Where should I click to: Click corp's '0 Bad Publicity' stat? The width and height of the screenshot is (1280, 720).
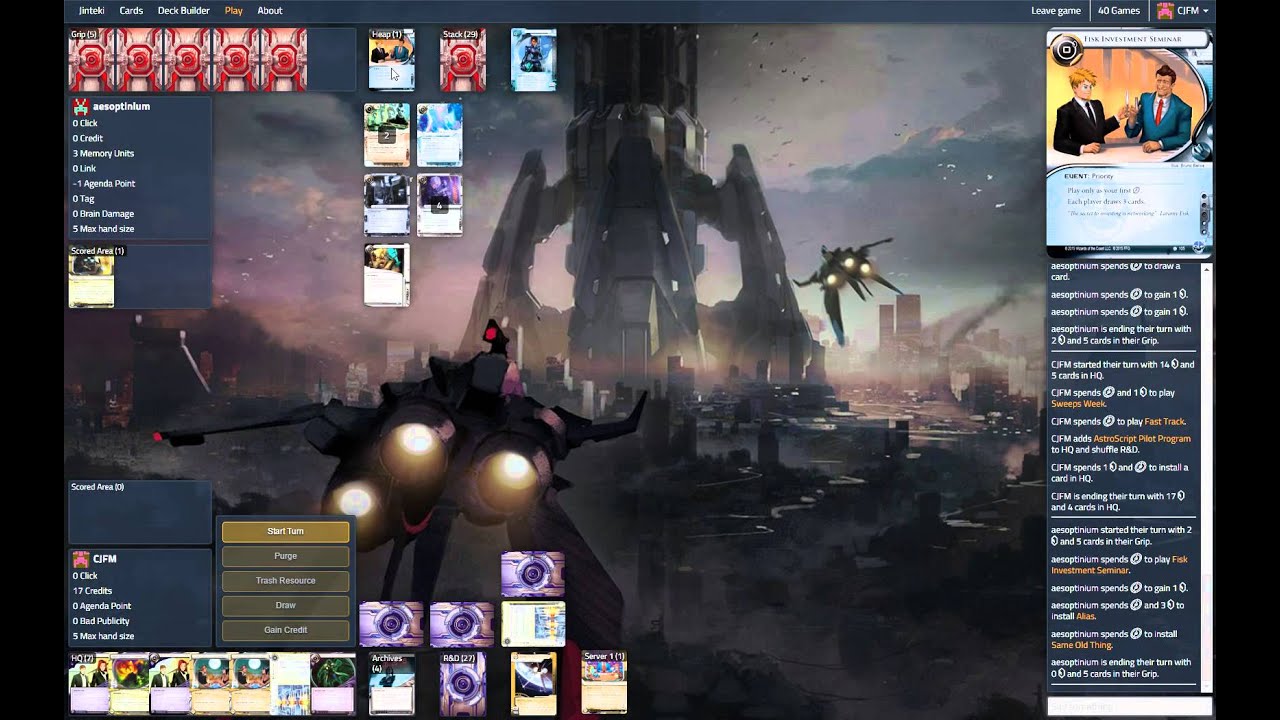(101, 621)
